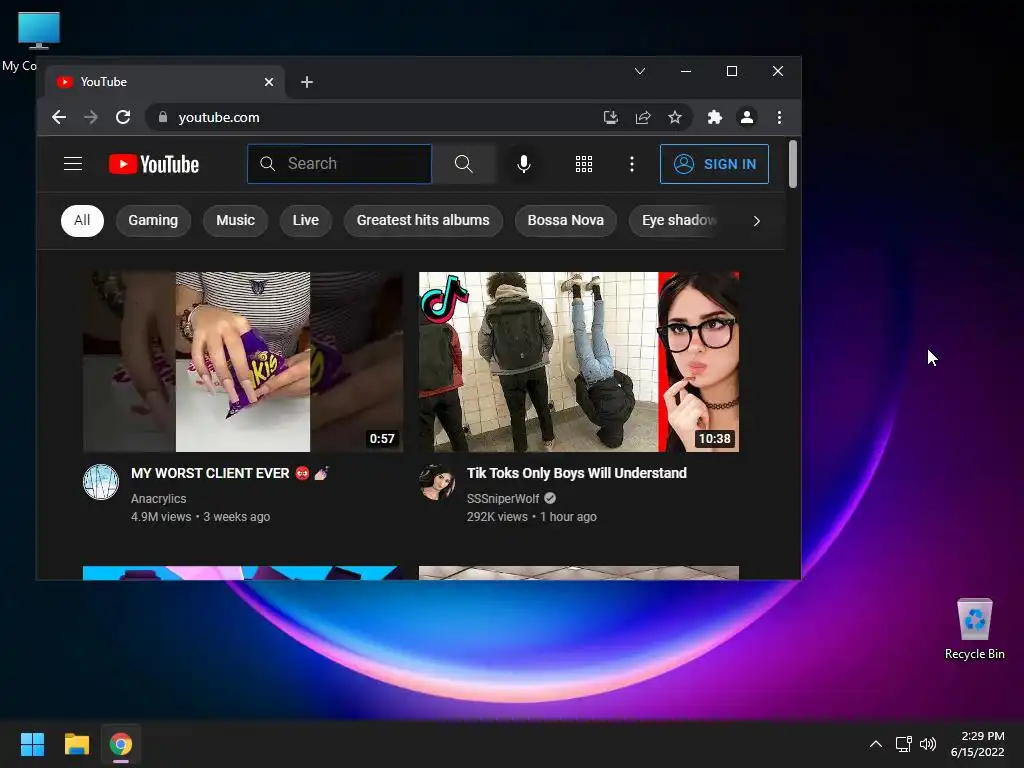Focus the YouTube Search field

click(x=340, y=164)
